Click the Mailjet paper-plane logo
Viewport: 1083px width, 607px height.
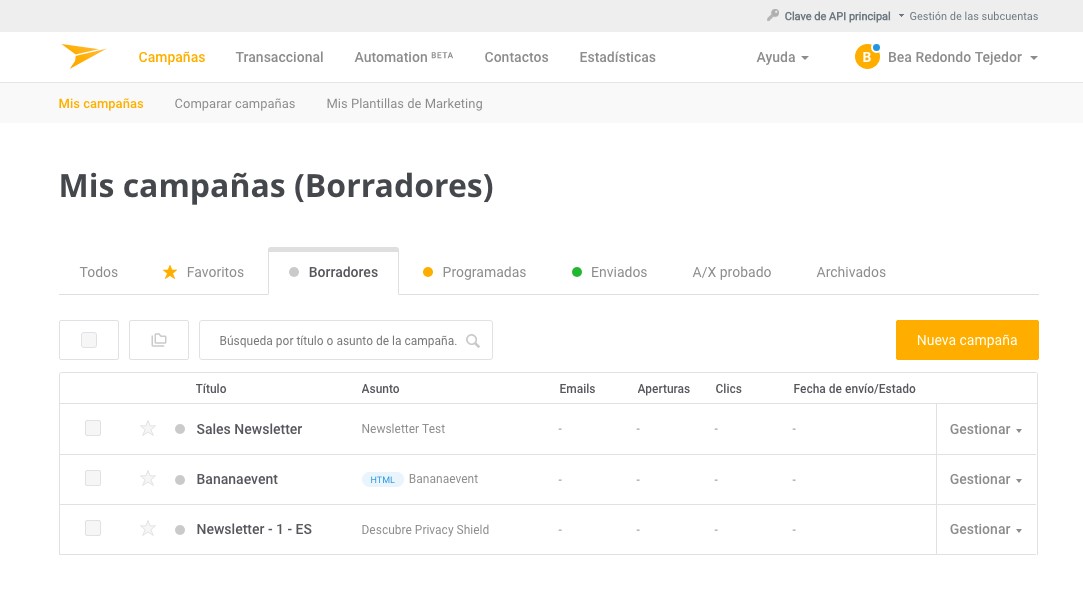83,56
